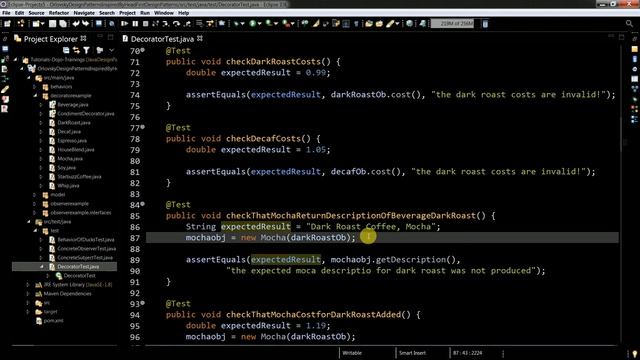Click the fold marker at line 93
The width and height of the screenshot is (640, 360).
coord(142,303)
